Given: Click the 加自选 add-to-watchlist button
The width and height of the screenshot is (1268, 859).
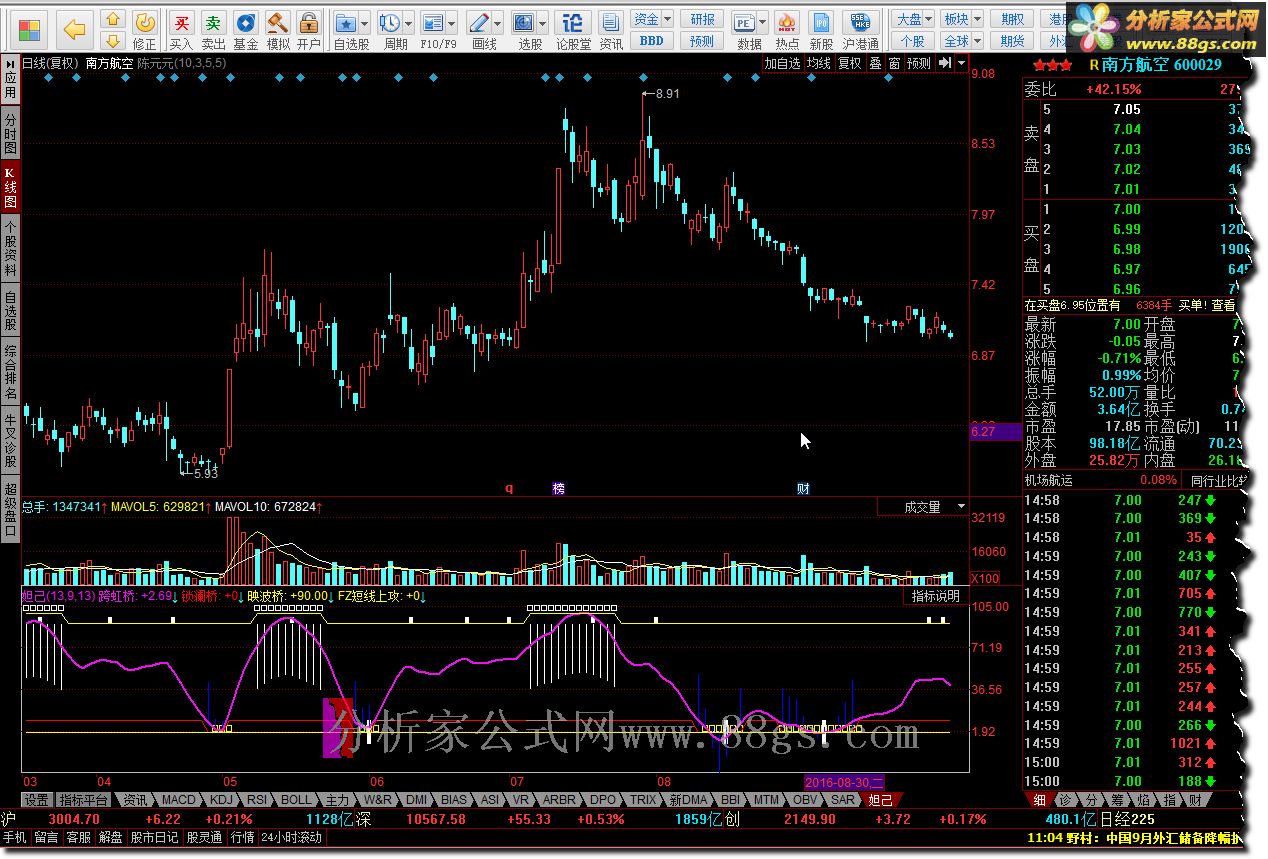Looking at the screenshot, I should tap(783, 63).
